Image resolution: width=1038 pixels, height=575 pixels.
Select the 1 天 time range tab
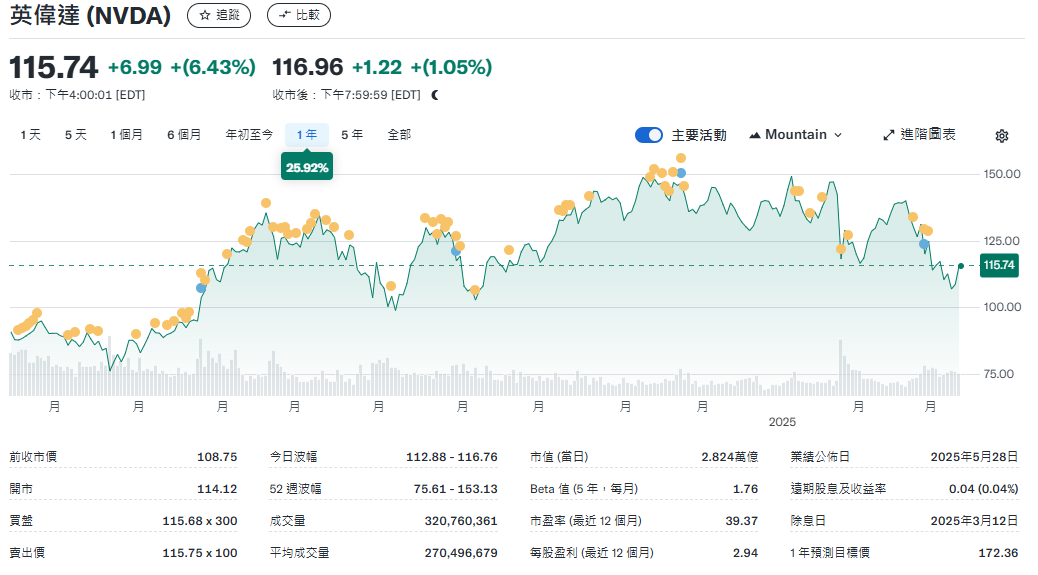tap(30, 135)
